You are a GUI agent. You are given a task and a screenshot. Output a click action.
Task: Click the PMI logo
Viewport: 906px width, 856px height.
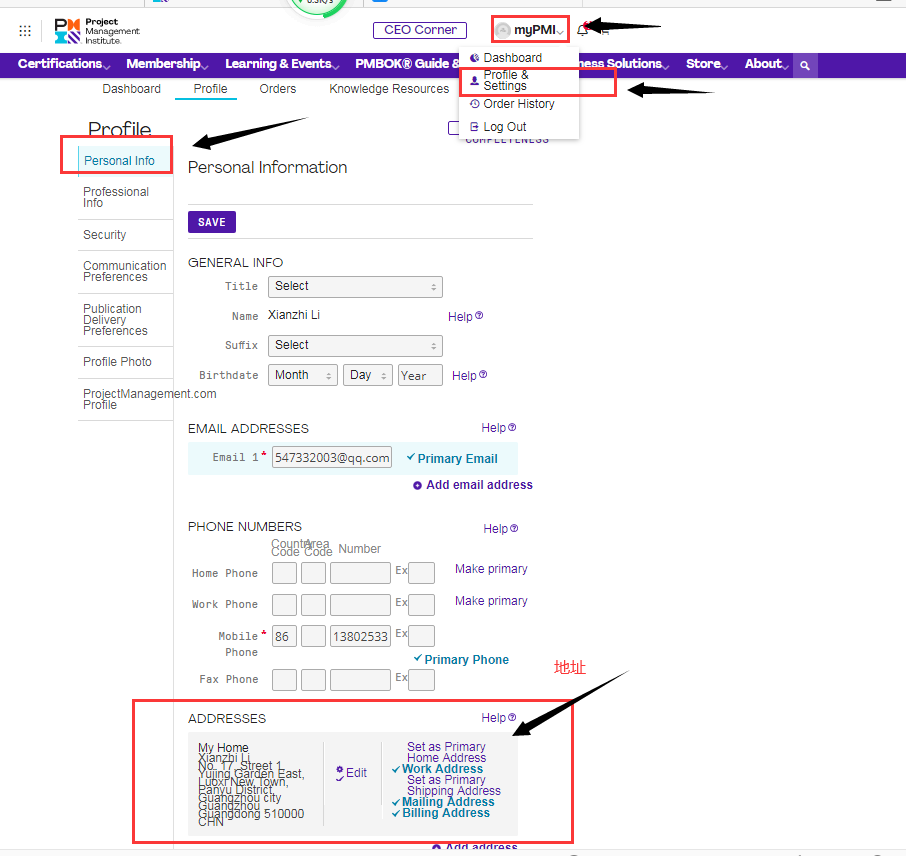[97, 31]
